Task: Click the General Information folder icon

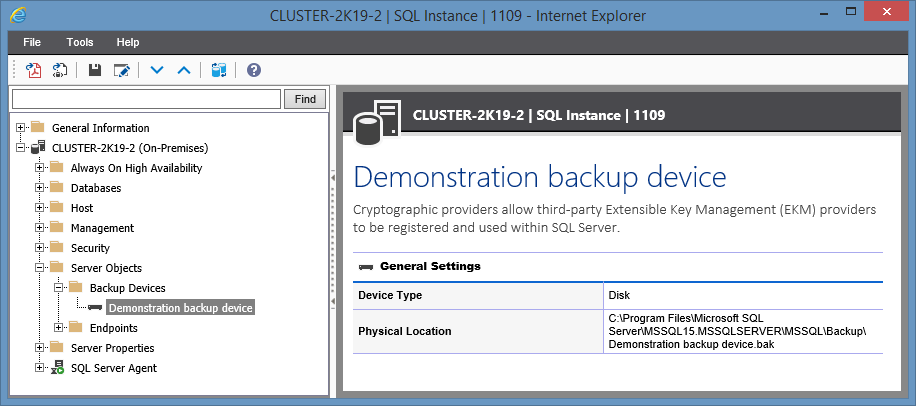Action: click(38, 127)
